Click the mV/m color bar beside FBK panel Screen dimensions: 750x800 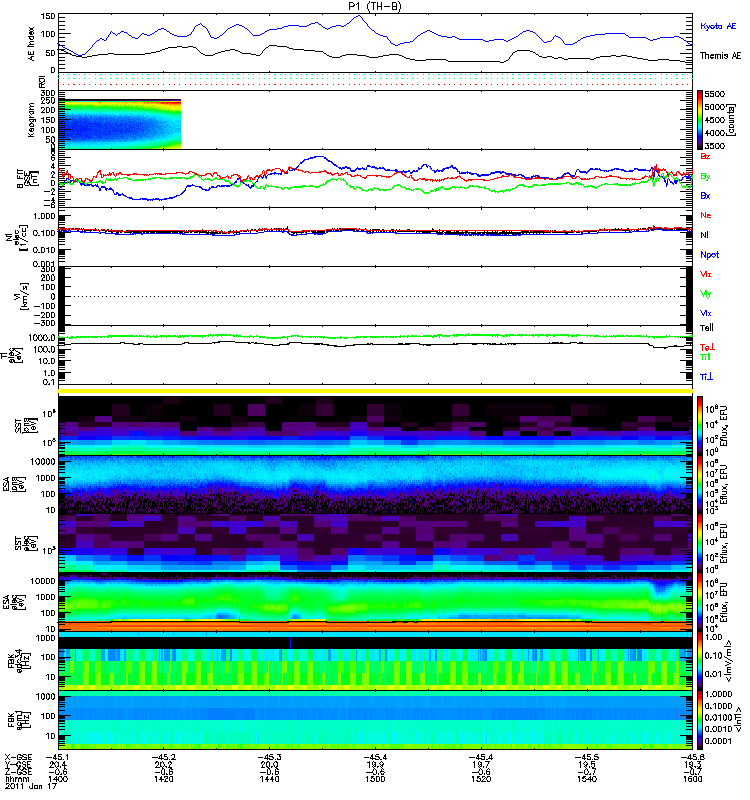[702, 662]
